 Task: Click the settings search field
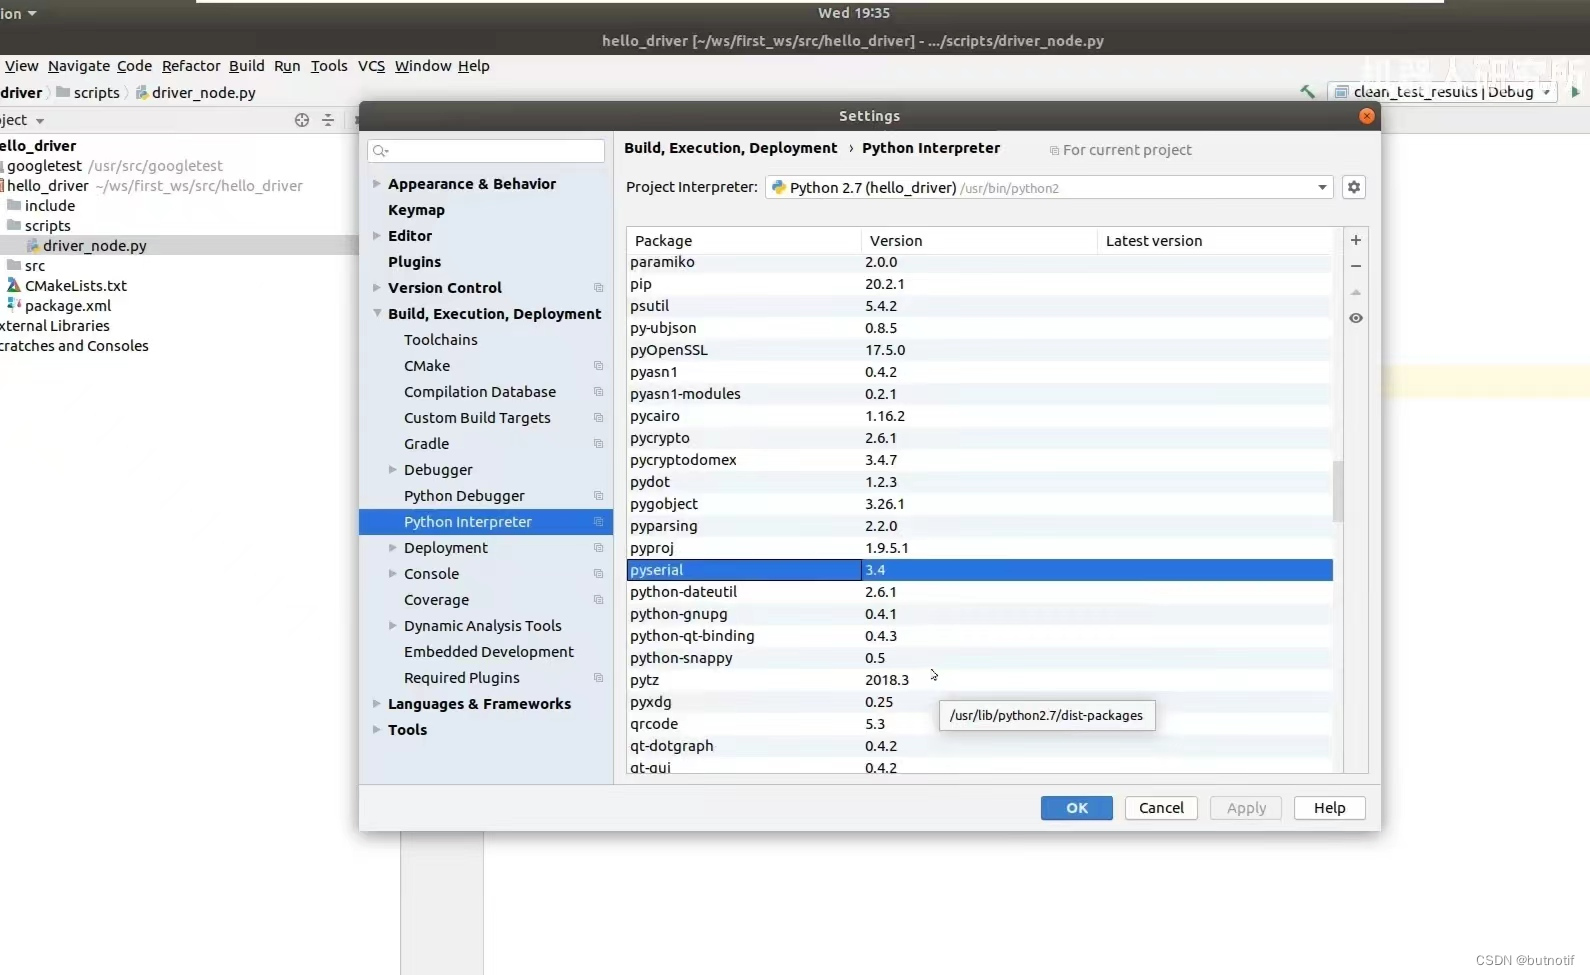point(486,151)
